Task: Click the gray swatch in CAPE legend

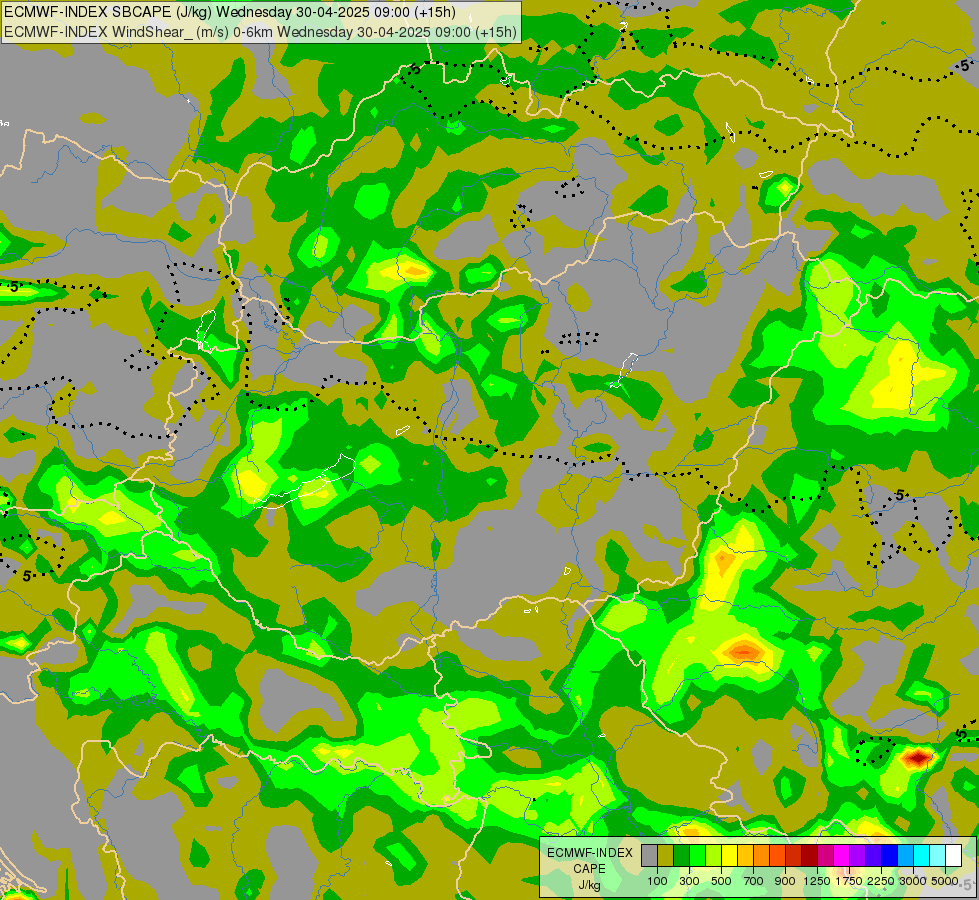Action: pos(649,856)
